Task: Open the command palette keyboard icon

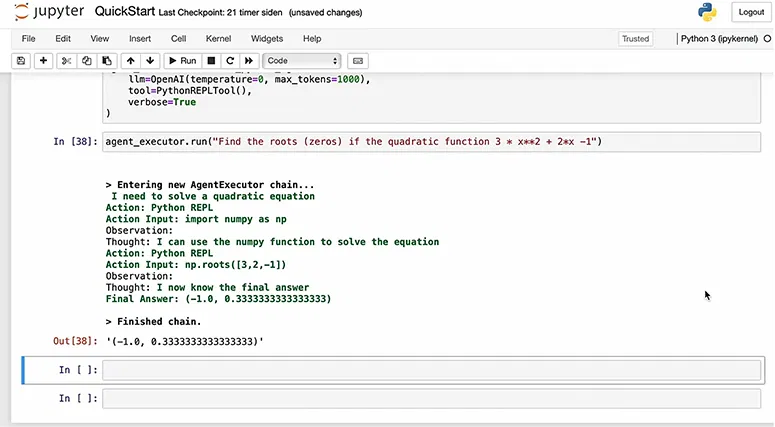Action: pyautogui.click(x=358, y=61)
